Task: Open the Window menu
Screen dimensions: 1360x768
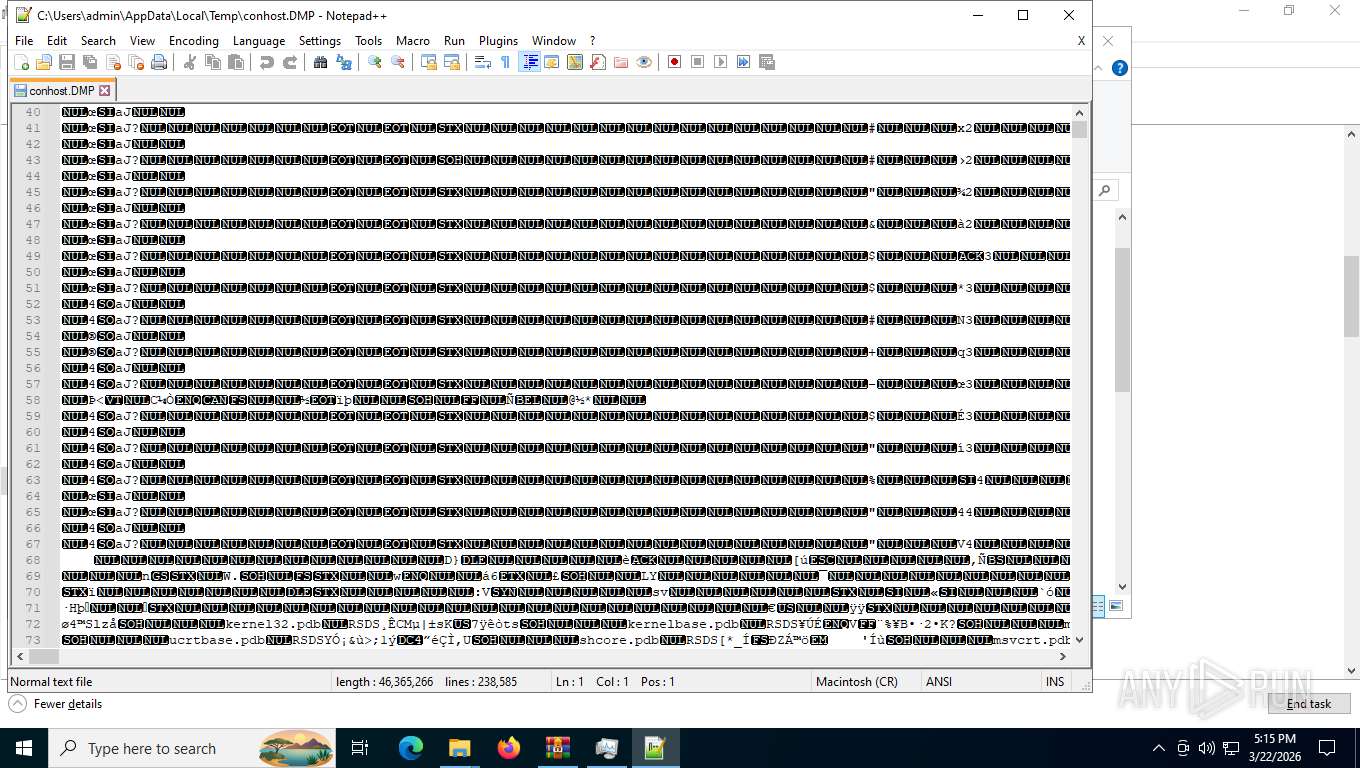Action: pos(554,41)
